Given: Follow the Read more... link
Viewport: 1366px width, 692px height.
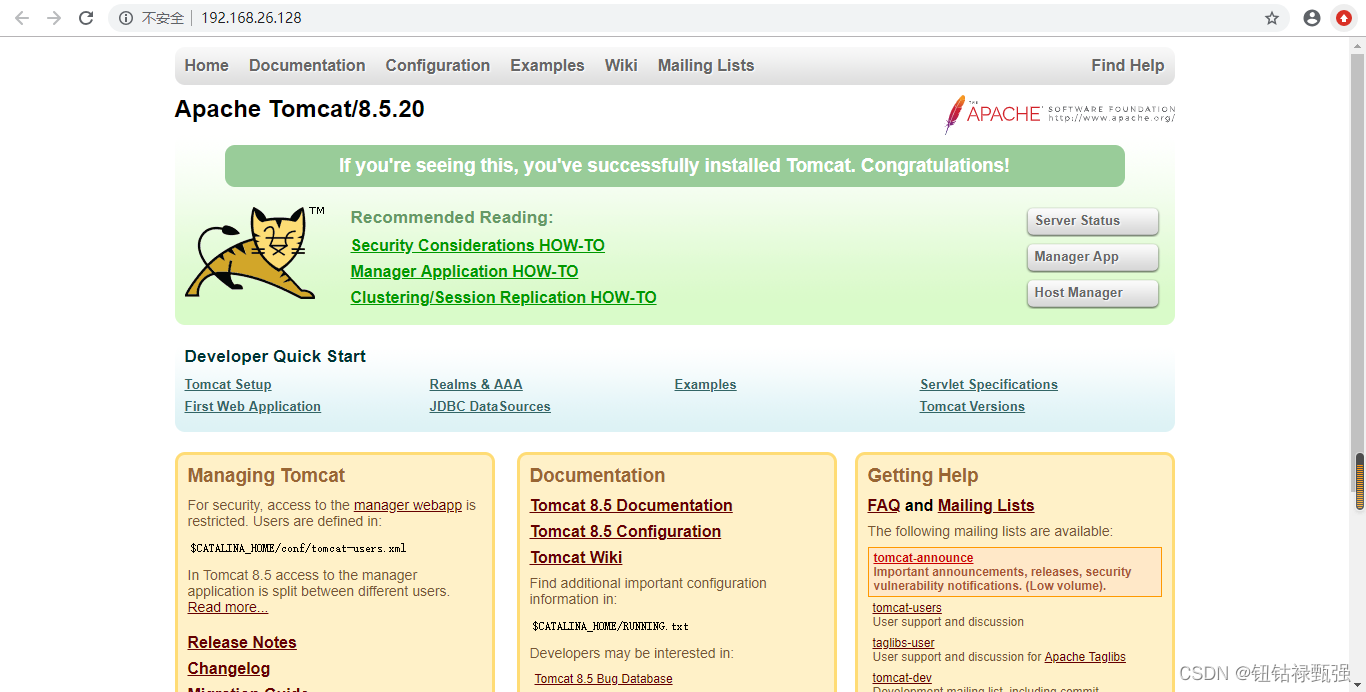Looking at the screenshot, I should coord(228,607).
